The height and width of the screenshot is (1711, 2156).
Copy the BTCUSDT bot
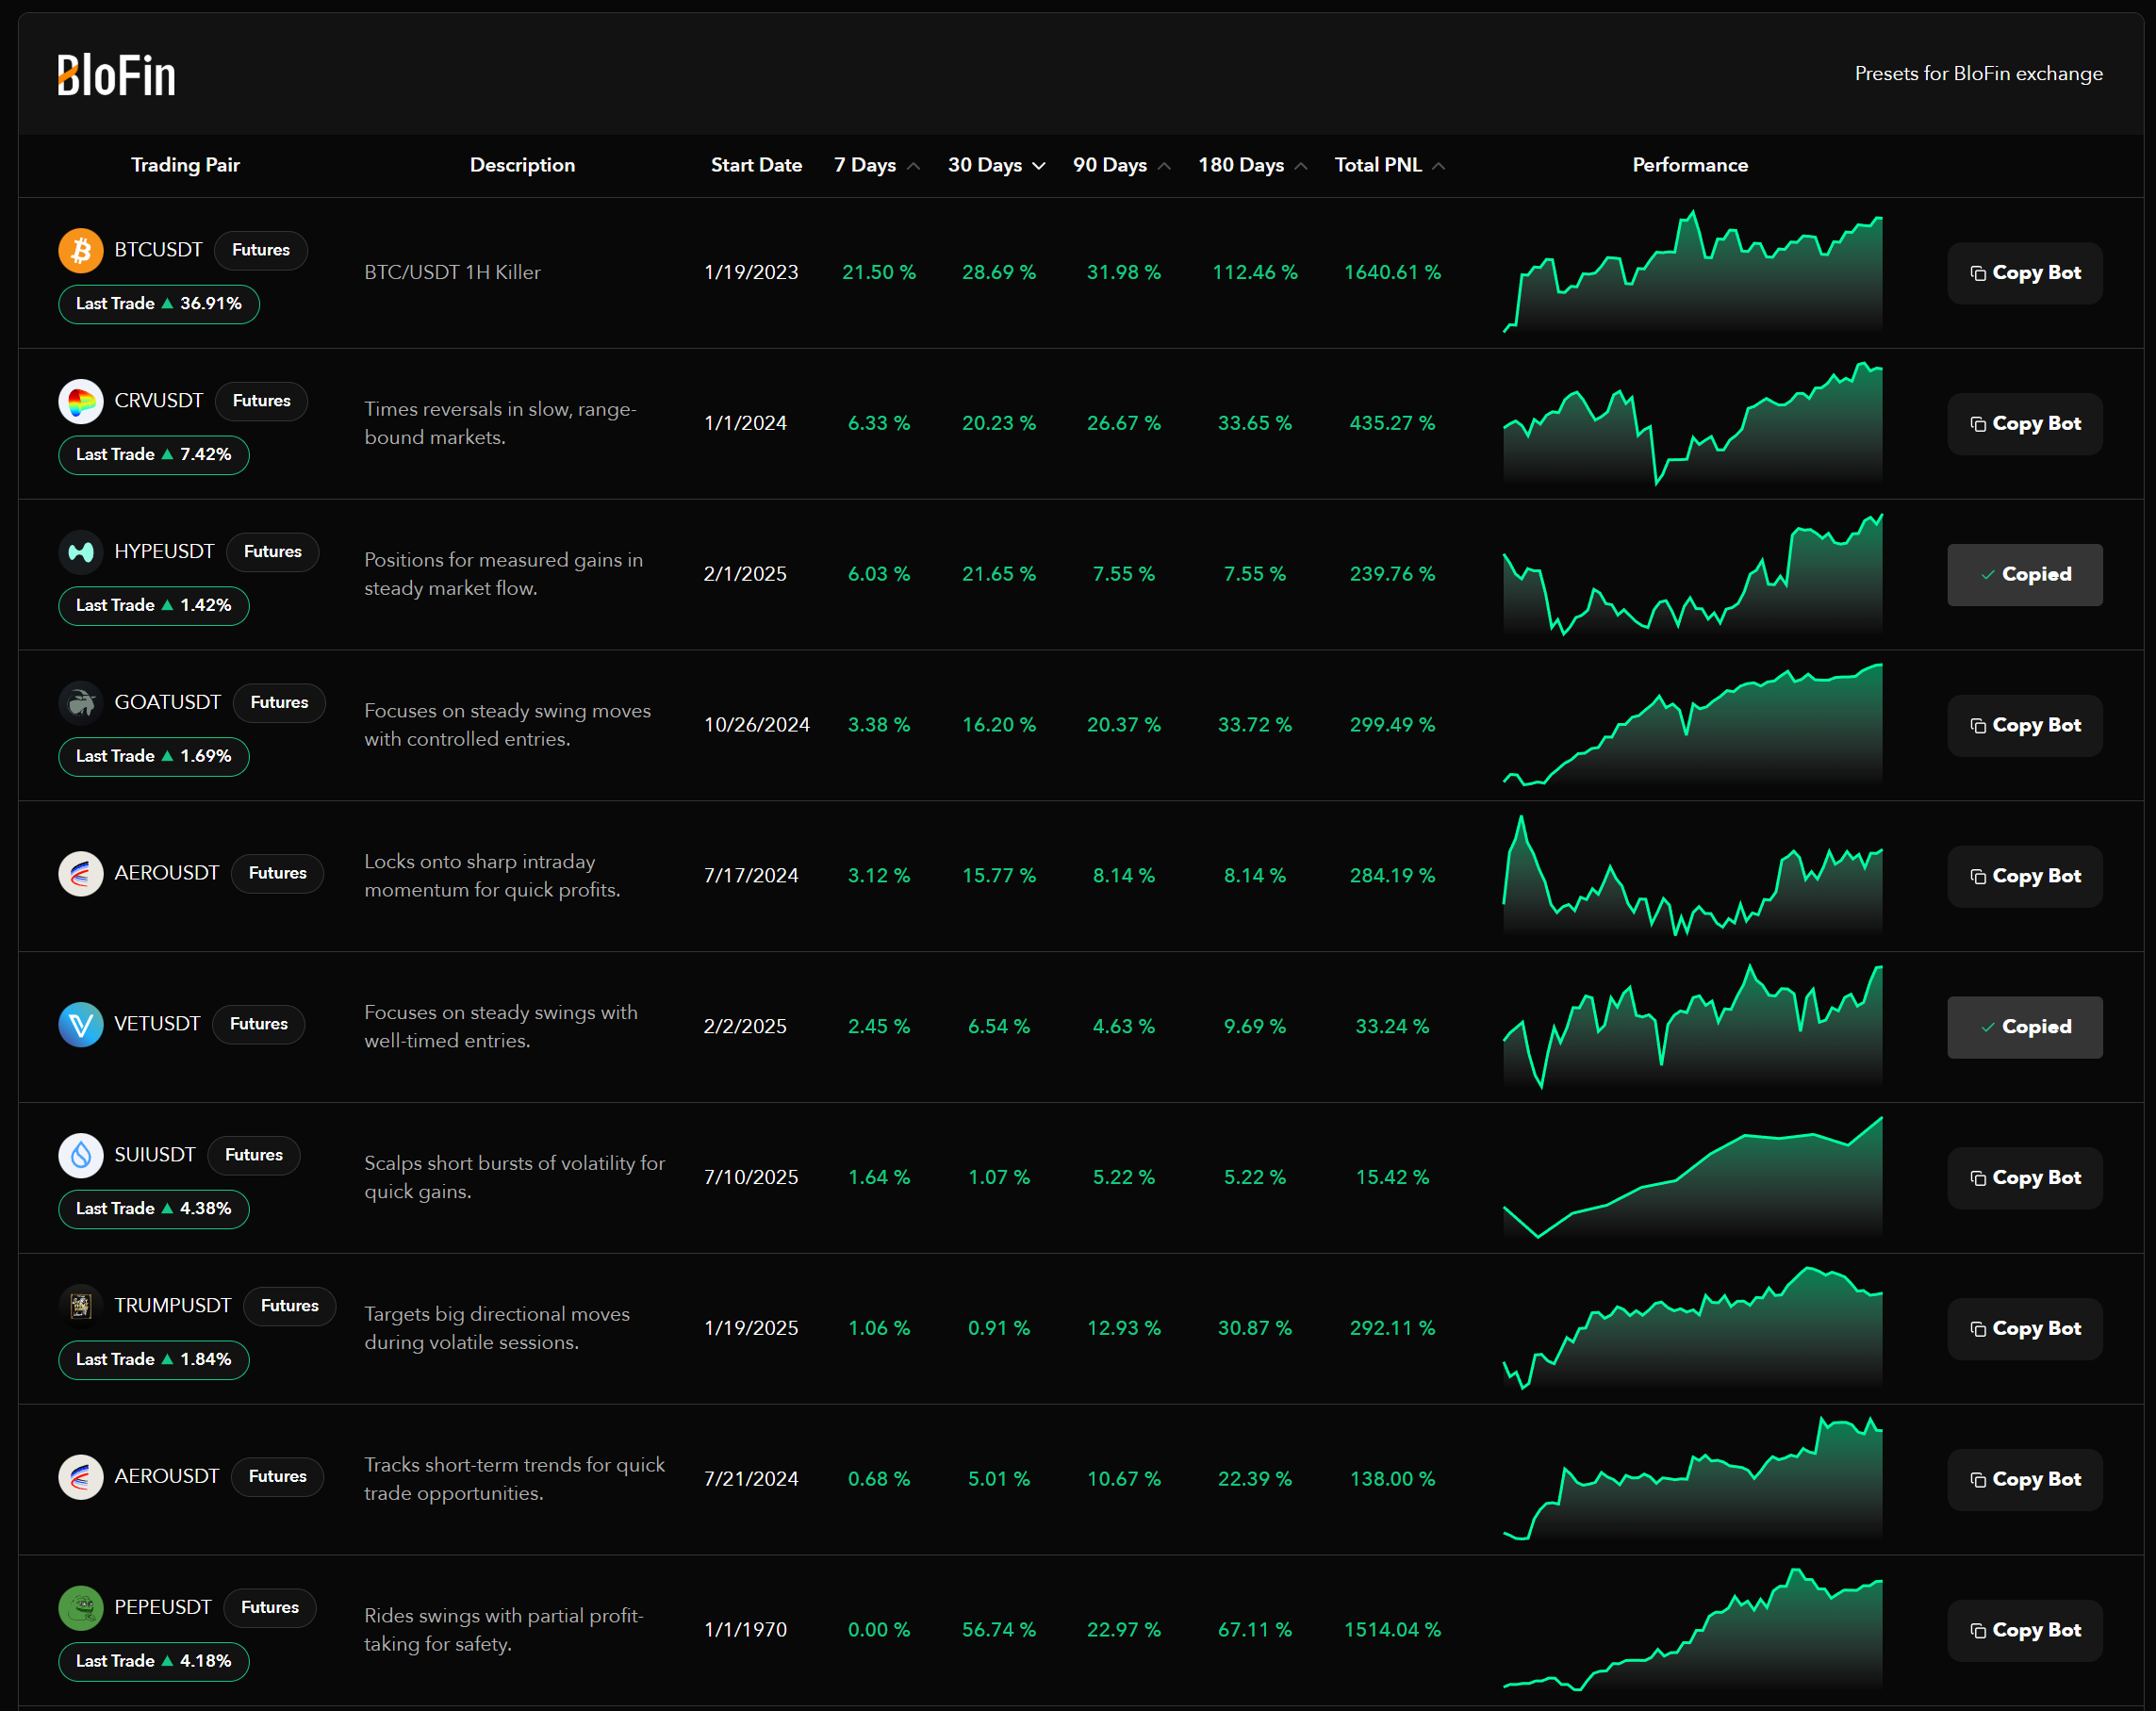2025,273
